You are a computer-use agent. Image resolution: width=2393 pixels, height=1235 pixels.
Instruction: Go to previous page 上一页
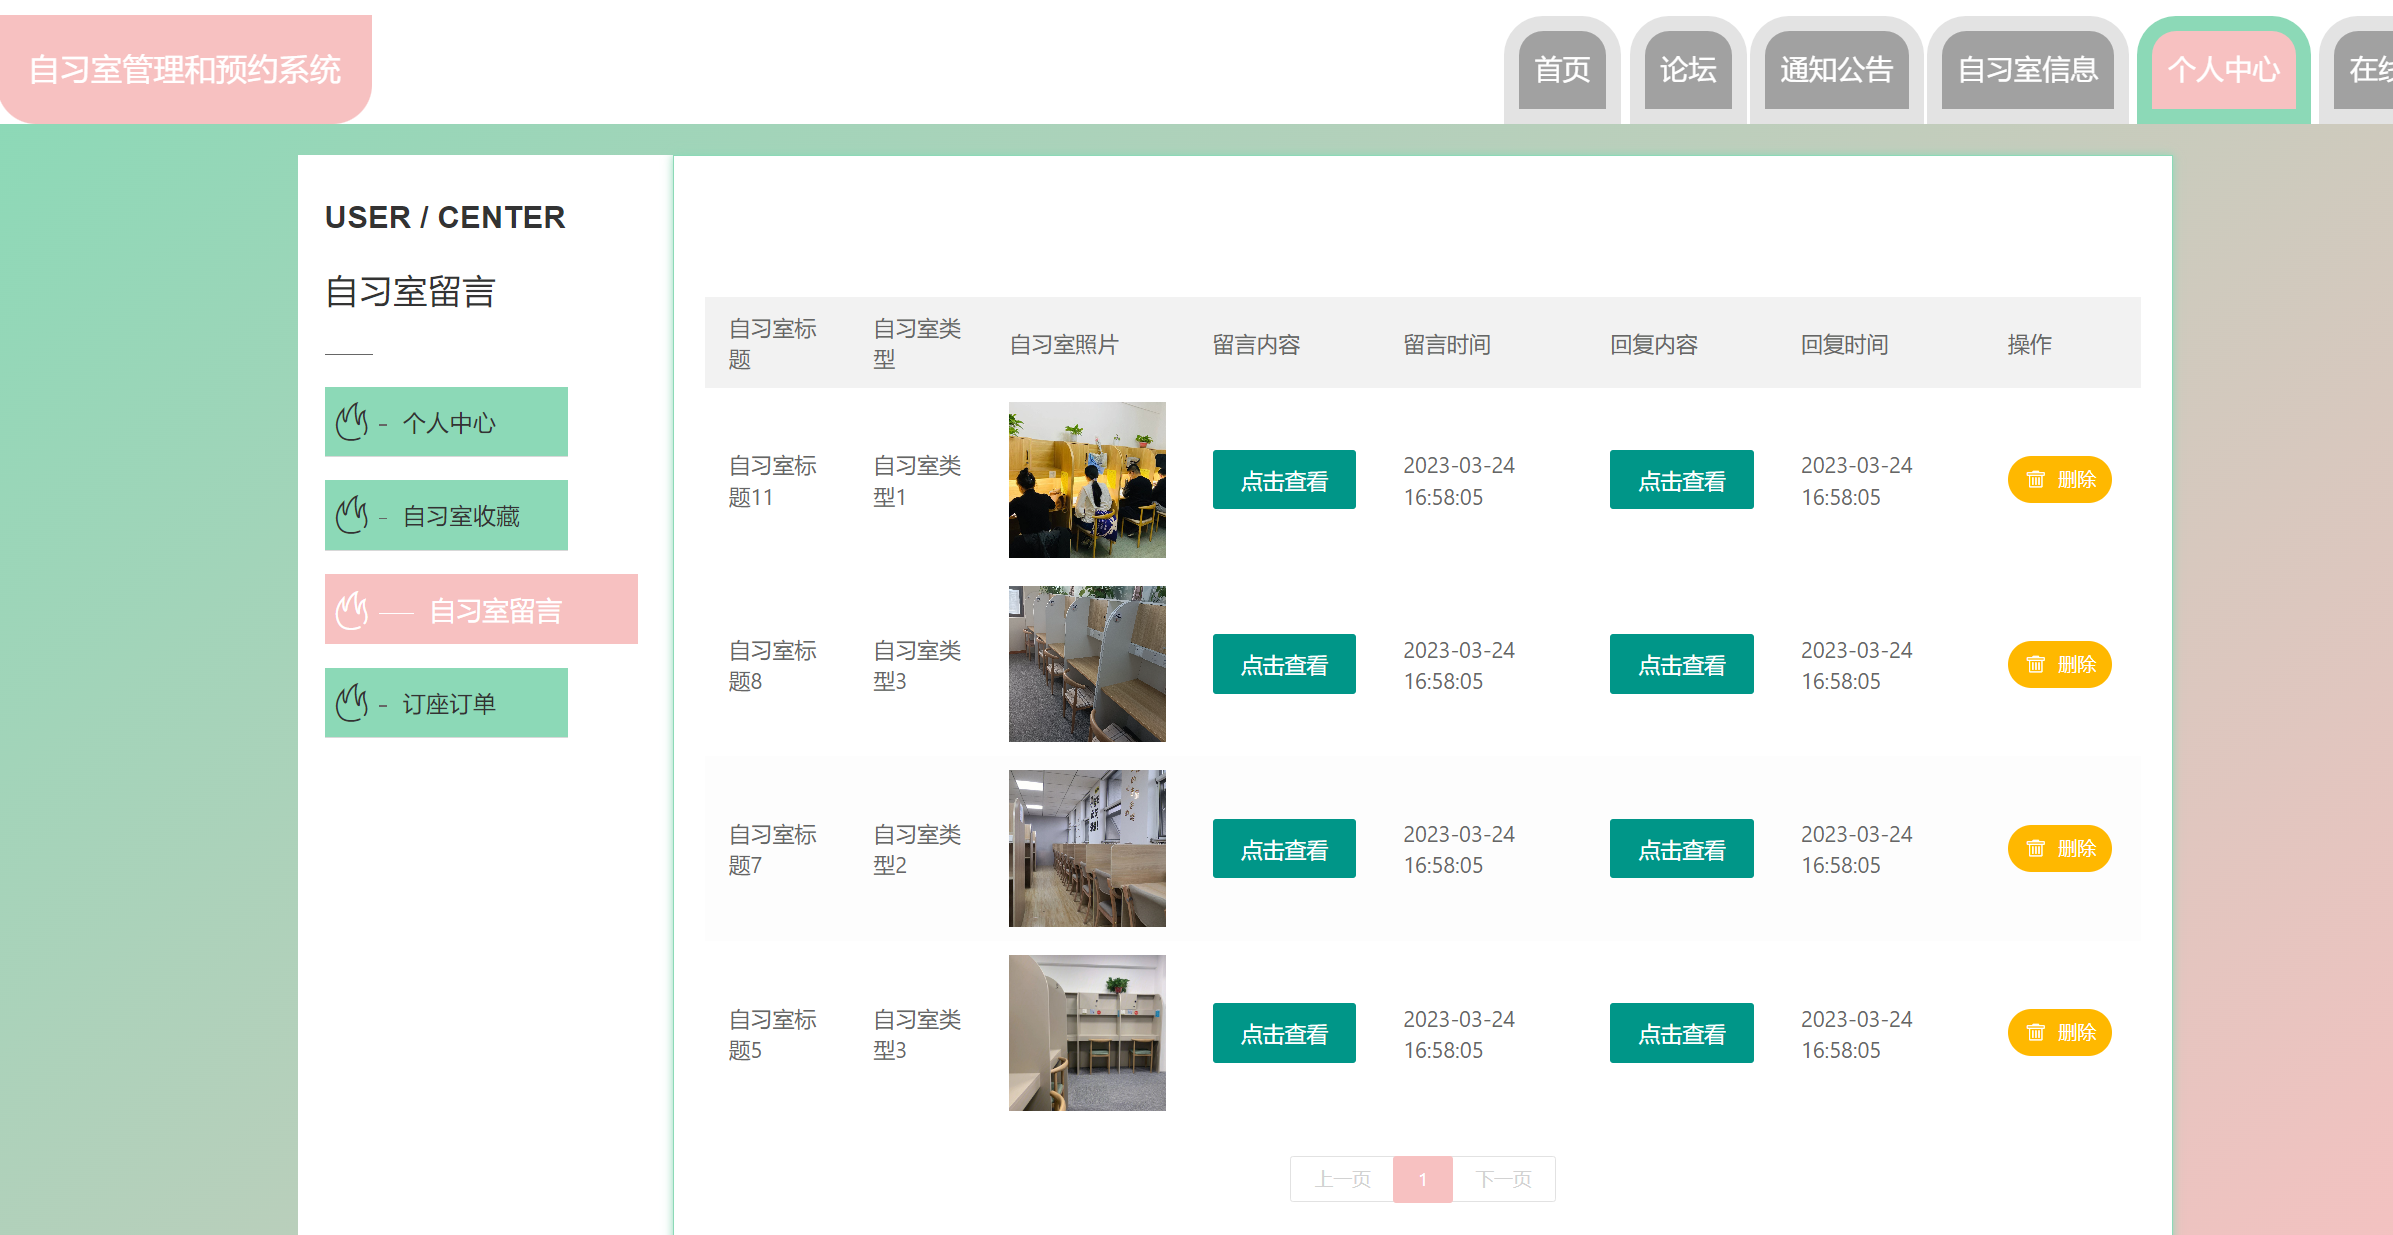coord(1342,1179)
